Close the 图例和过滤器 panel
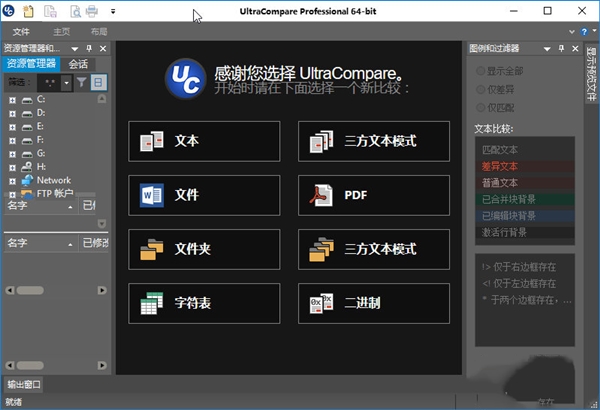 pos(575,48)
